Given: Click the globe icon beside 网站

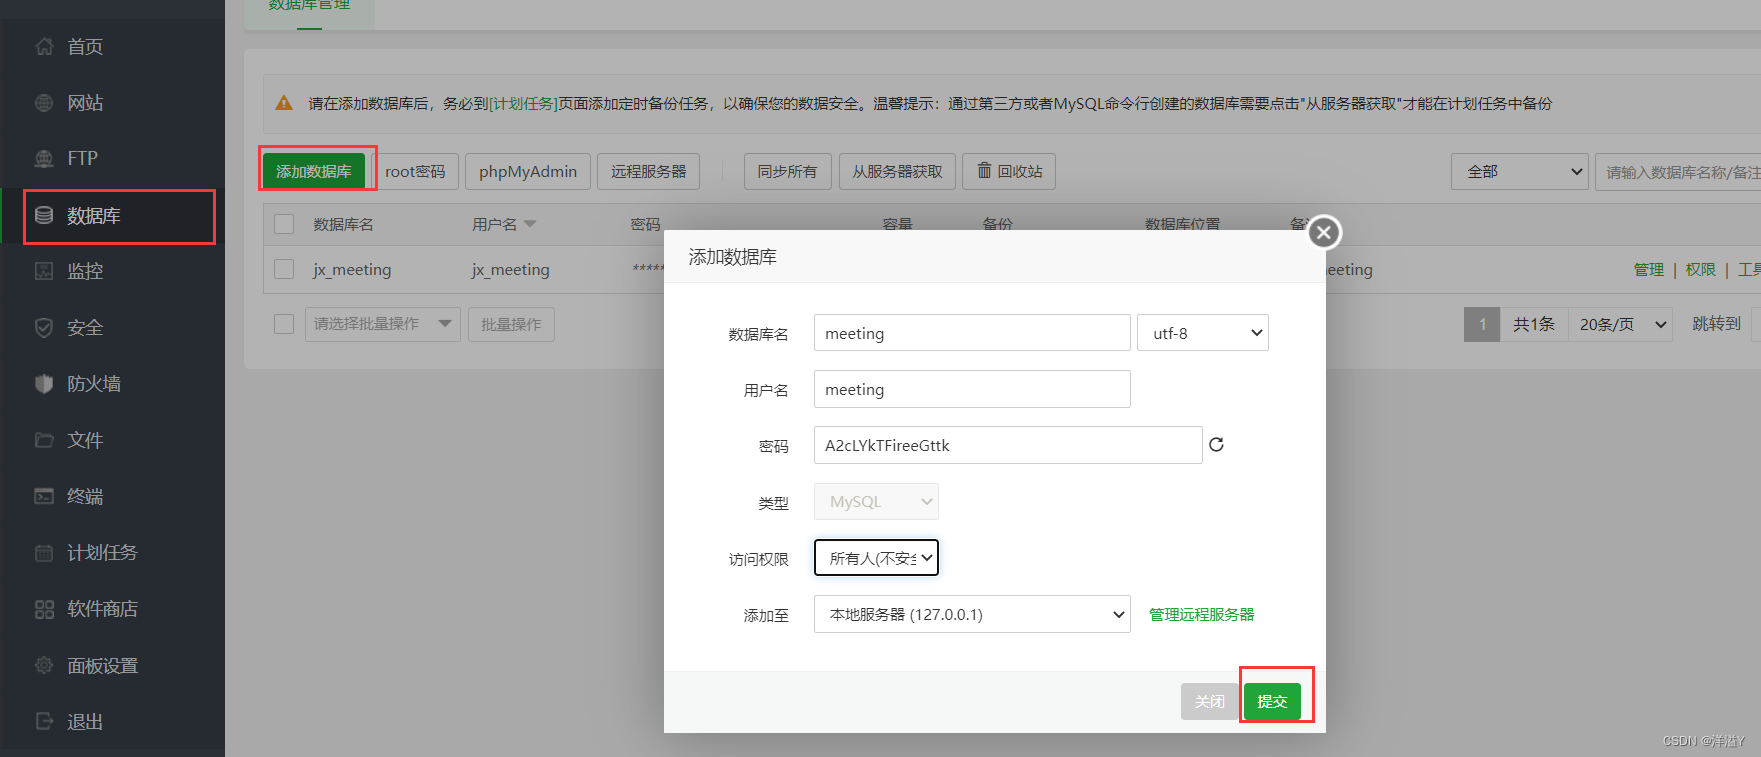Looking at the screenshot, I should (x=44, y=102).
